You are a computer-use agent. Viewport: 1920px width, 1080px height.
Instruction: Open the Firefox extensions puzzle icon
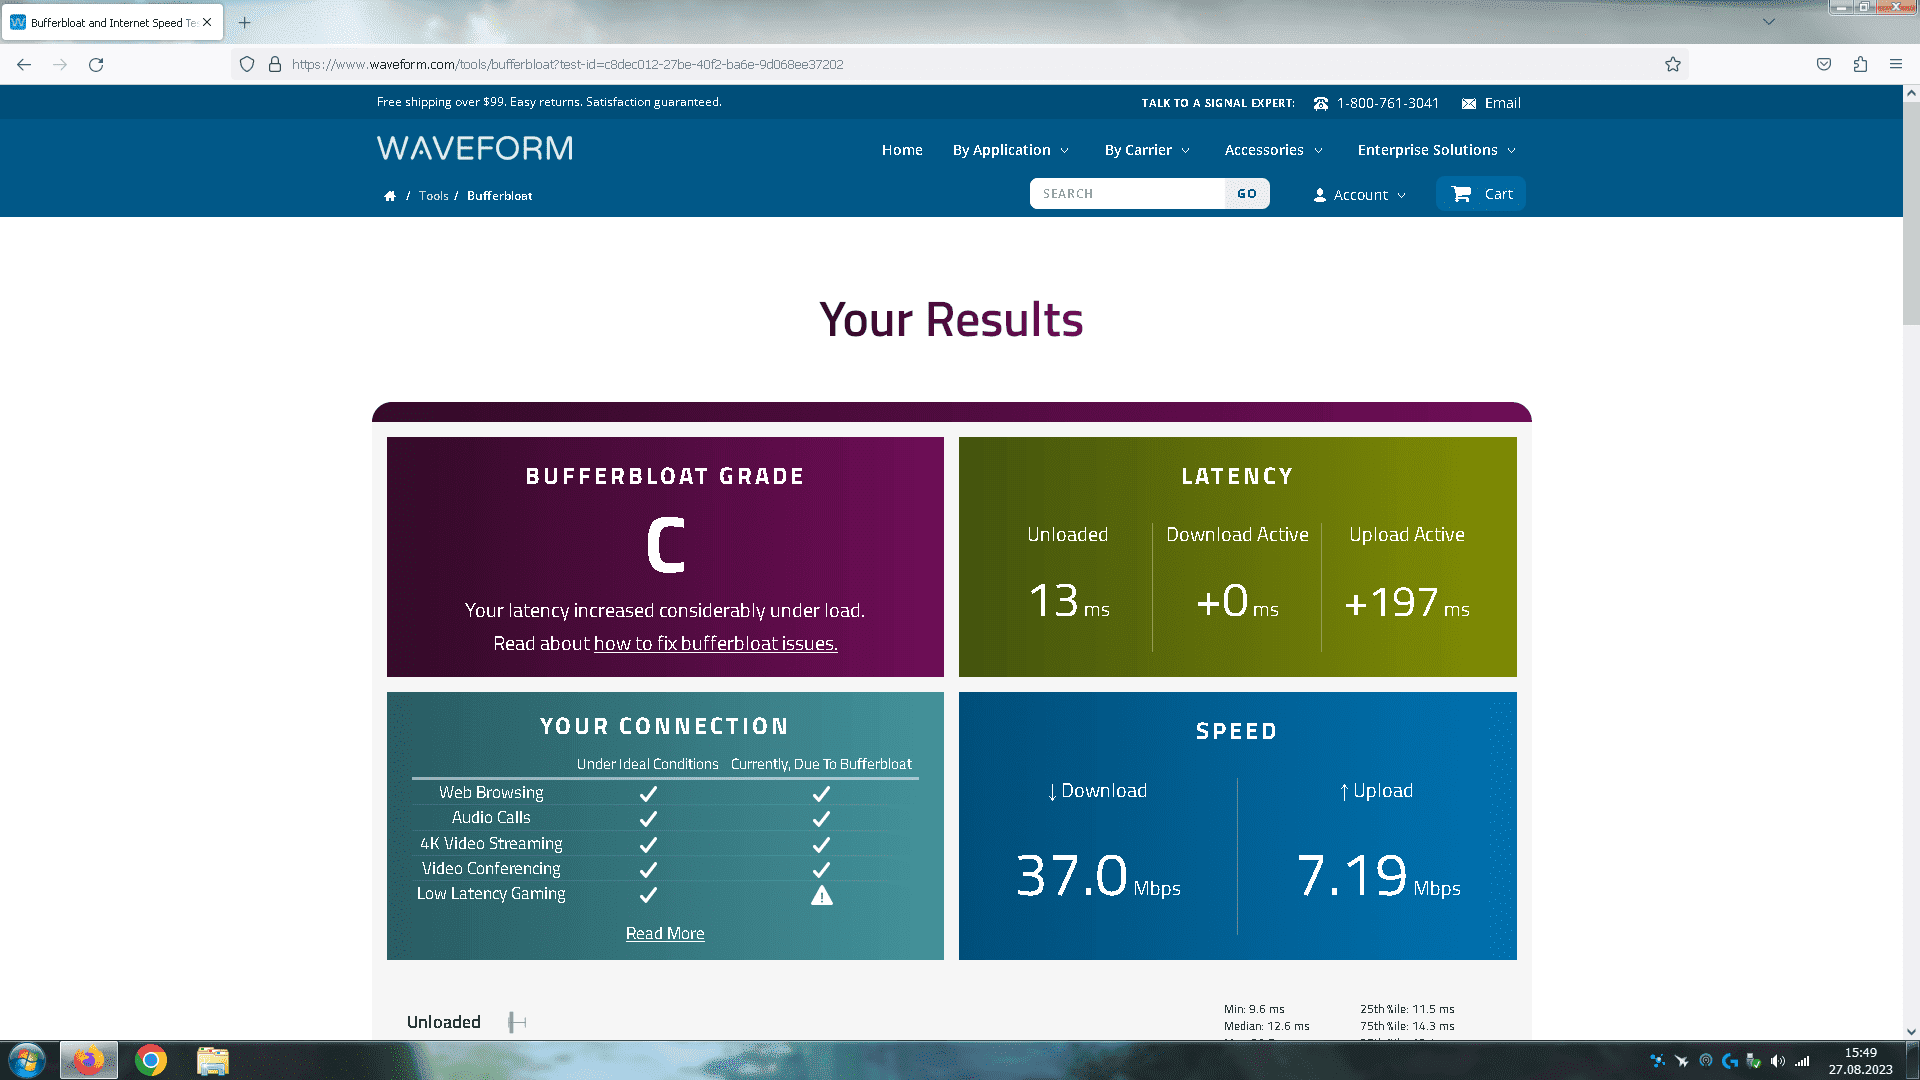tap(1860, 64)
